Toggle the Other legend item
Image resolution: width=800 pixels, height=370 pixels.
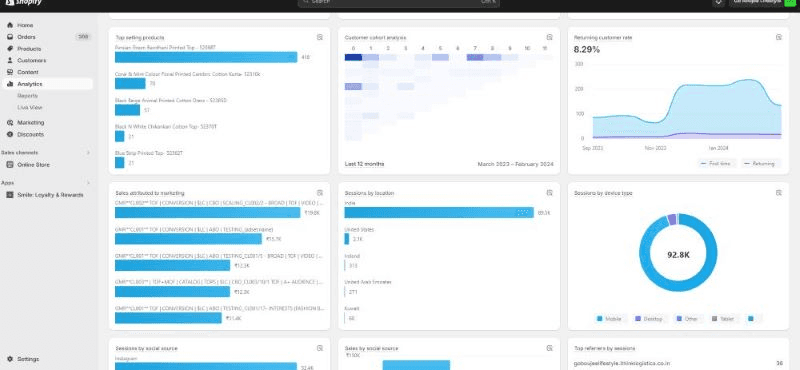pyautogui.click(x=687, y=319)
